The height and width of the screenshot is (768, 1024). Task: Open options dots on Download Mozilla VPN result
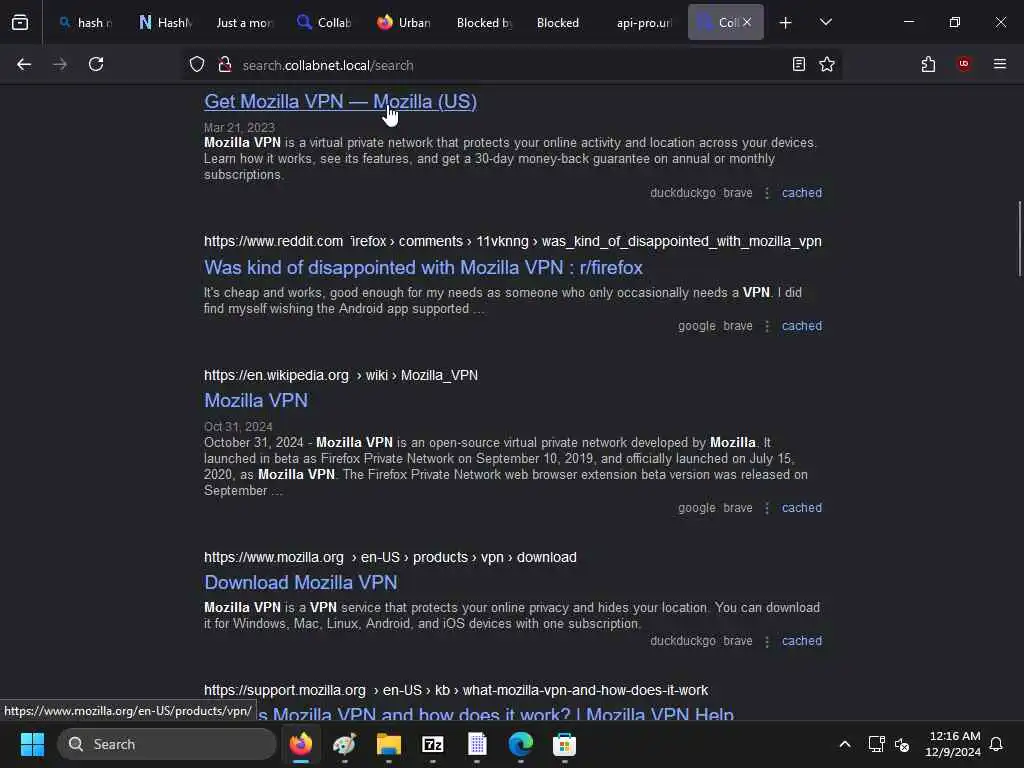point(767,641)
